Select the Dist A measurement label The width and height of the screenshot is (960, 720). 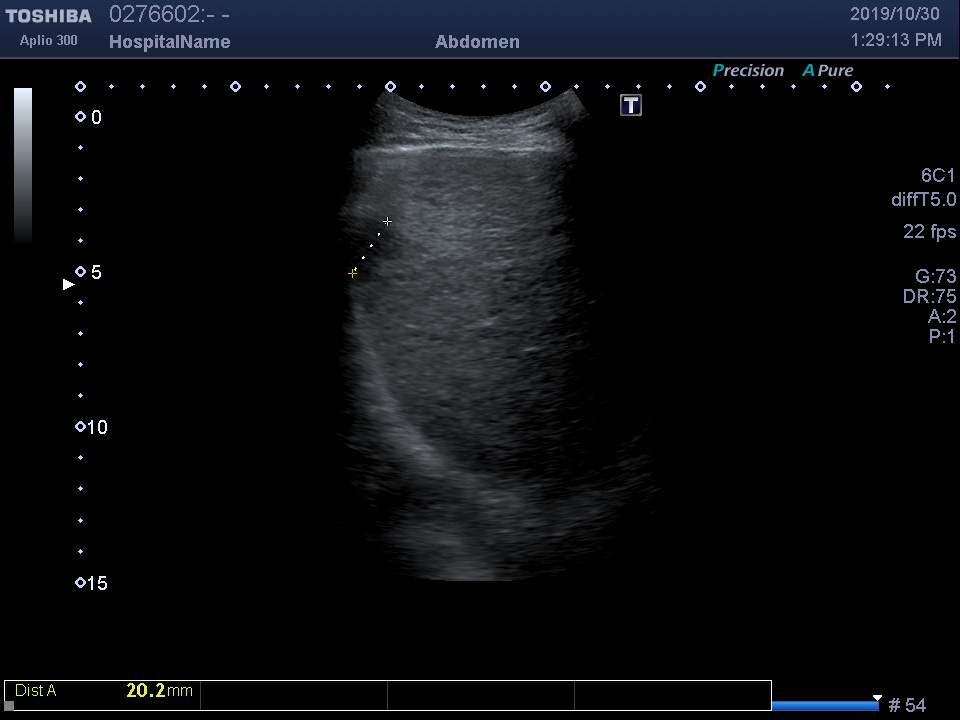(x=36, y=690)
